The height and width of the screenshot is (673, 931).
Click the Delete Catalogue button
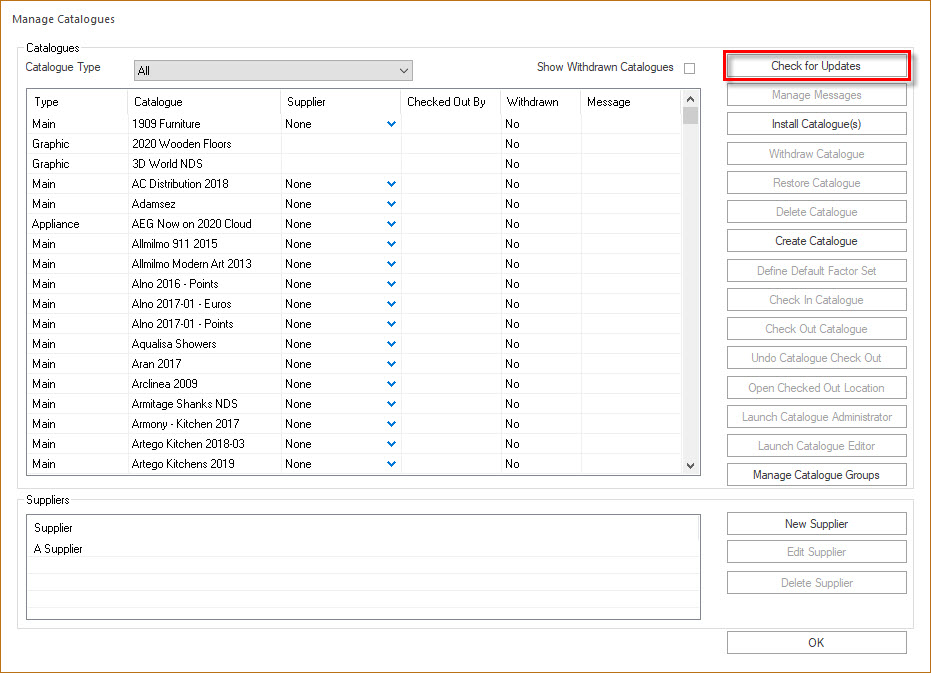(816, 211)
